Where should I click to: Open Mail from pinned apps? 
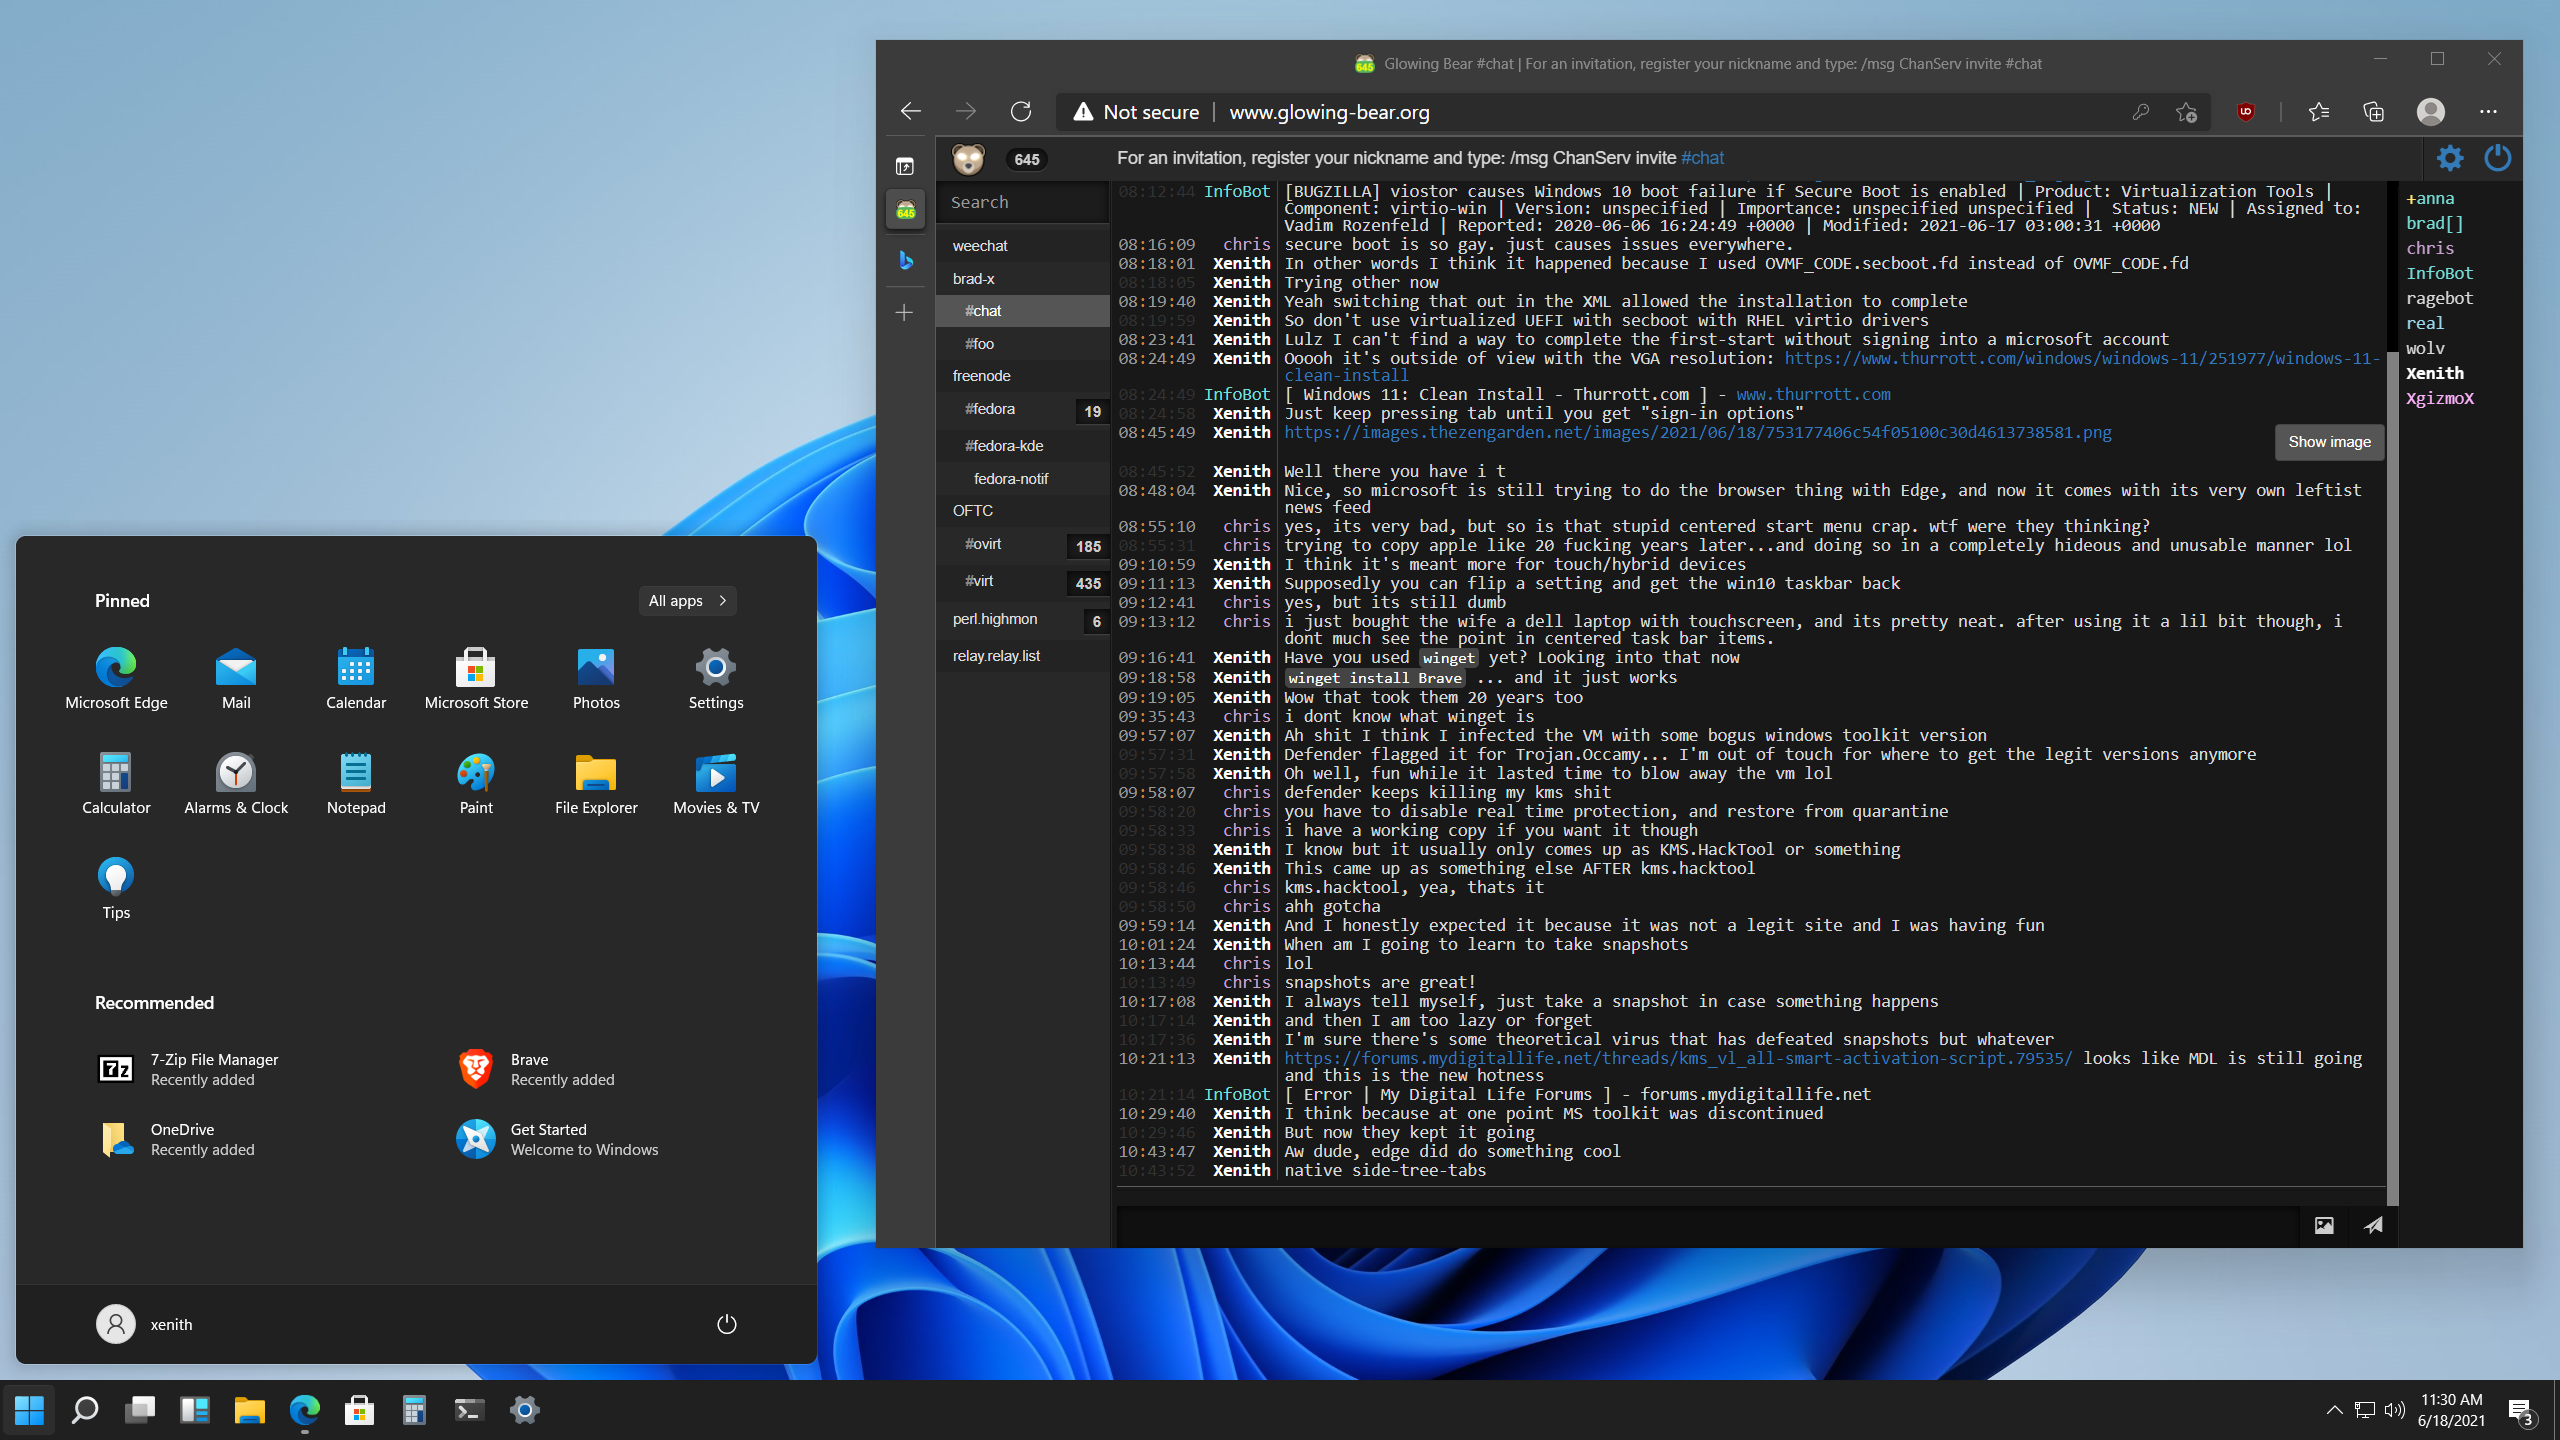236,679
